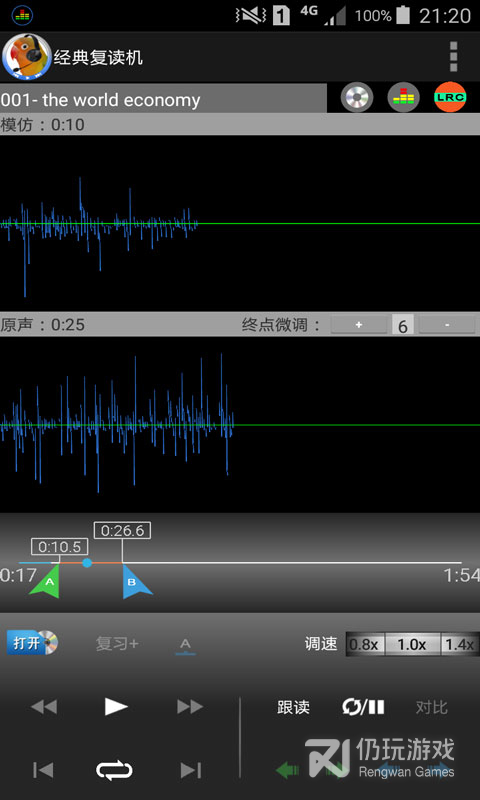Tap the parrot app logo
The height and width of the screenshot is (800, 480).
[26, 57]
